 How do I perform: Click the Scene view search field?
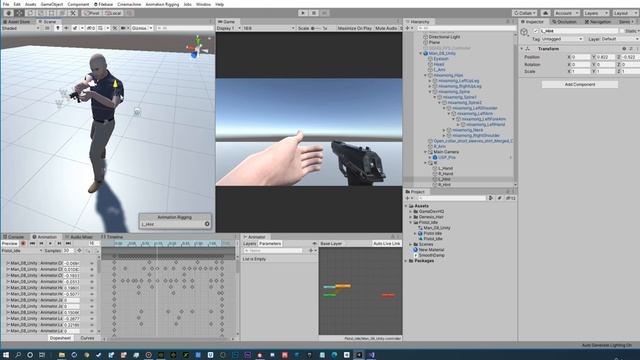pyautogui.click(x=184, y=28)
